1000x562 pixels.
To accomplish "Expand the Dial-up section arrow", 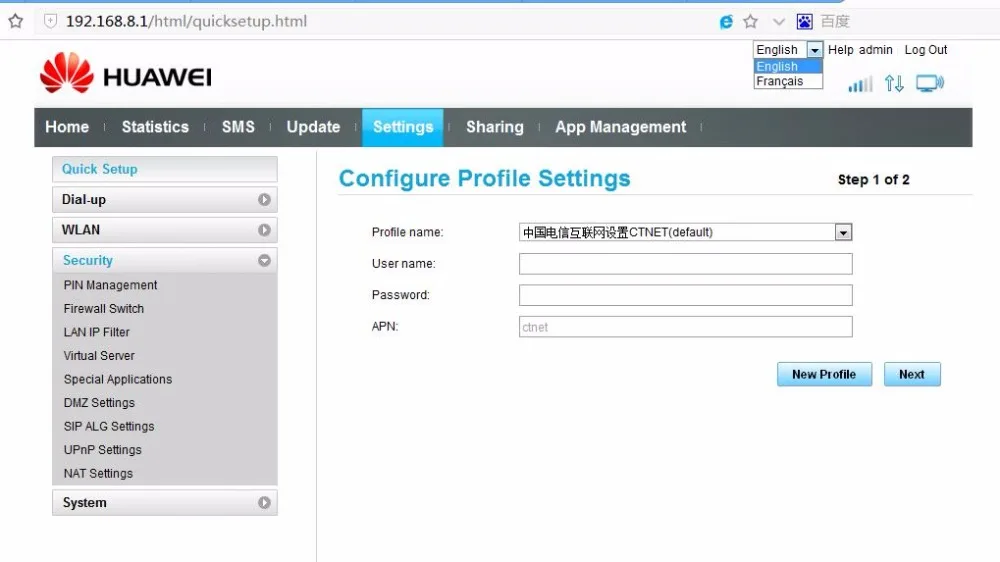I will tap(264, 200).
